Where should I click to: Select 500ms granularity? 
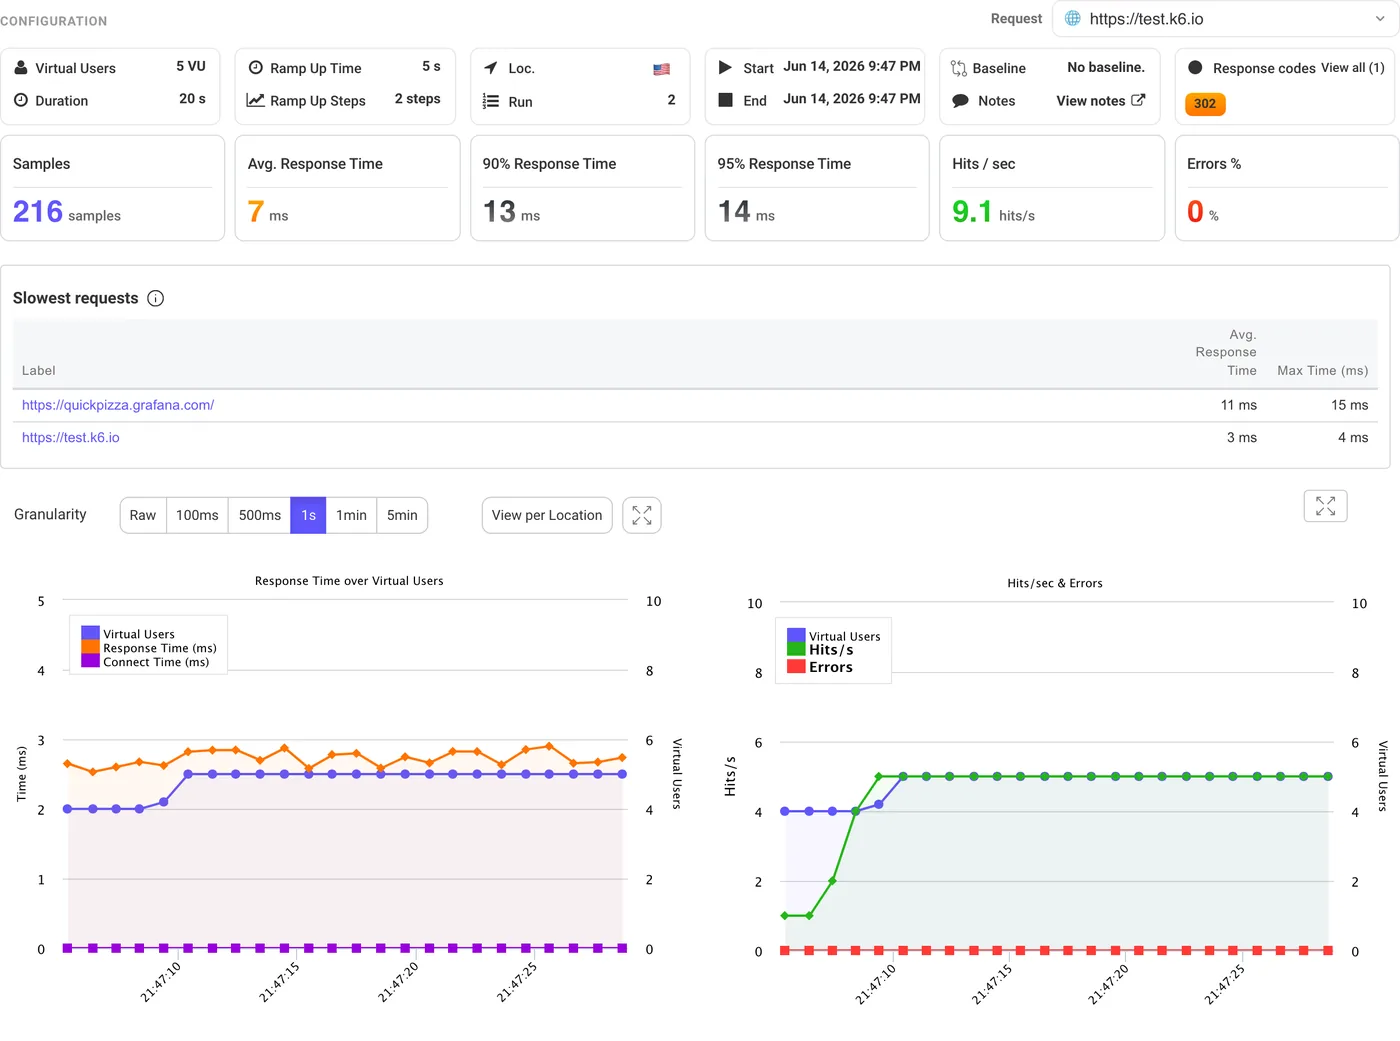click(260, 515)
